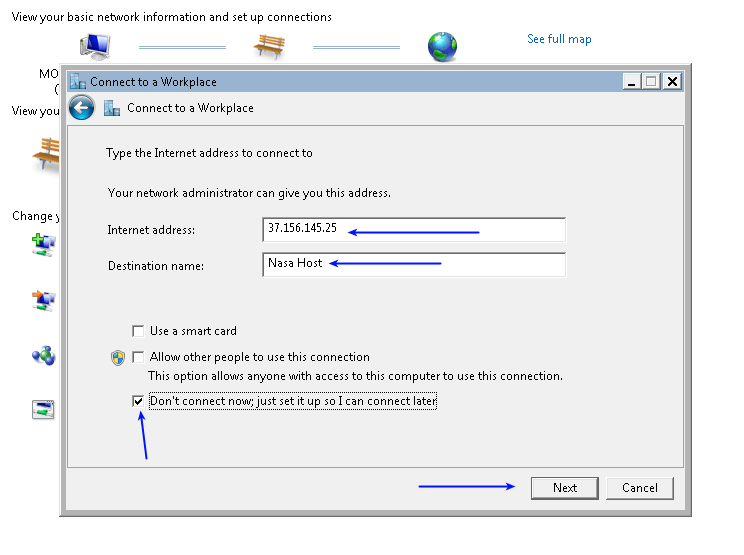Click the computer icon in network map

coord(96,46)
